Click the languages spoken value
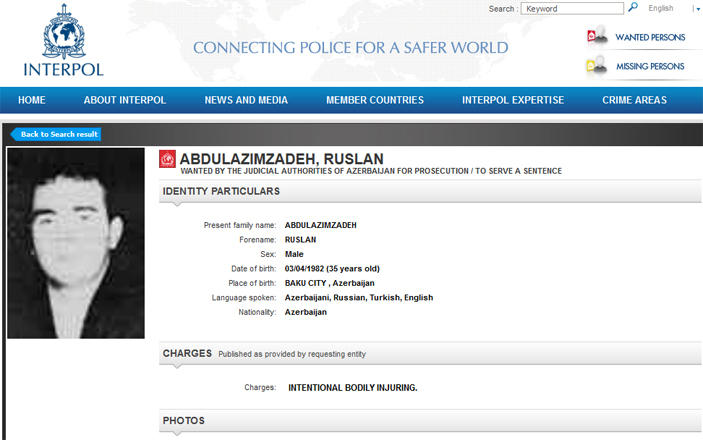 point(359,297)
